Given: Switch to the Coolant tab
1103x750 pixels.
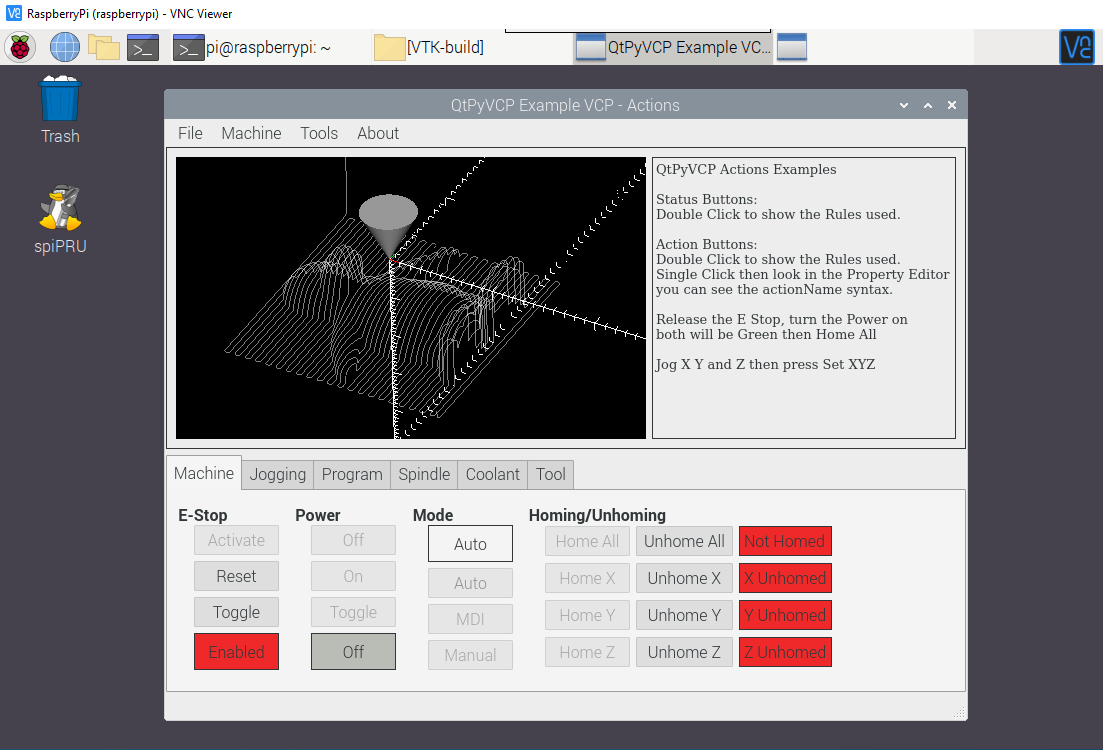Looking at the screenshot, I should (x=492, y=474).
